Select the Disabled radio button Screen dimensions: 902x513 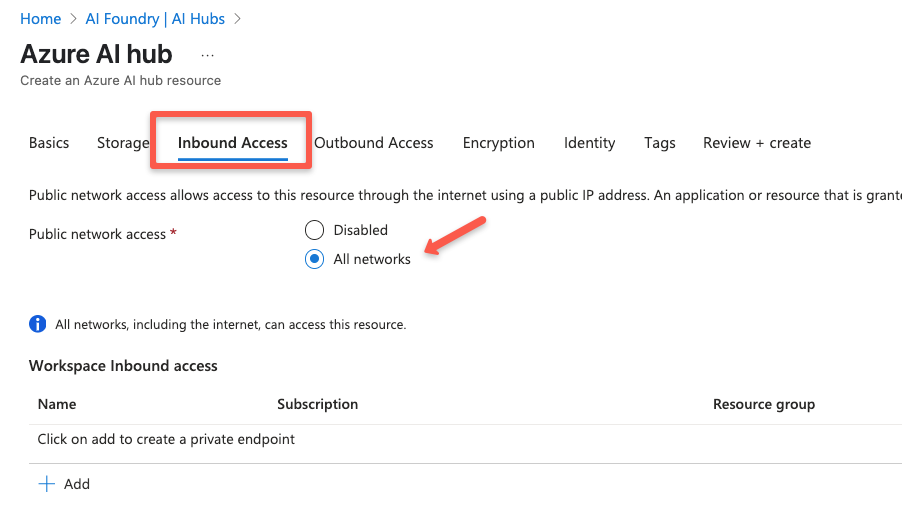314,230
